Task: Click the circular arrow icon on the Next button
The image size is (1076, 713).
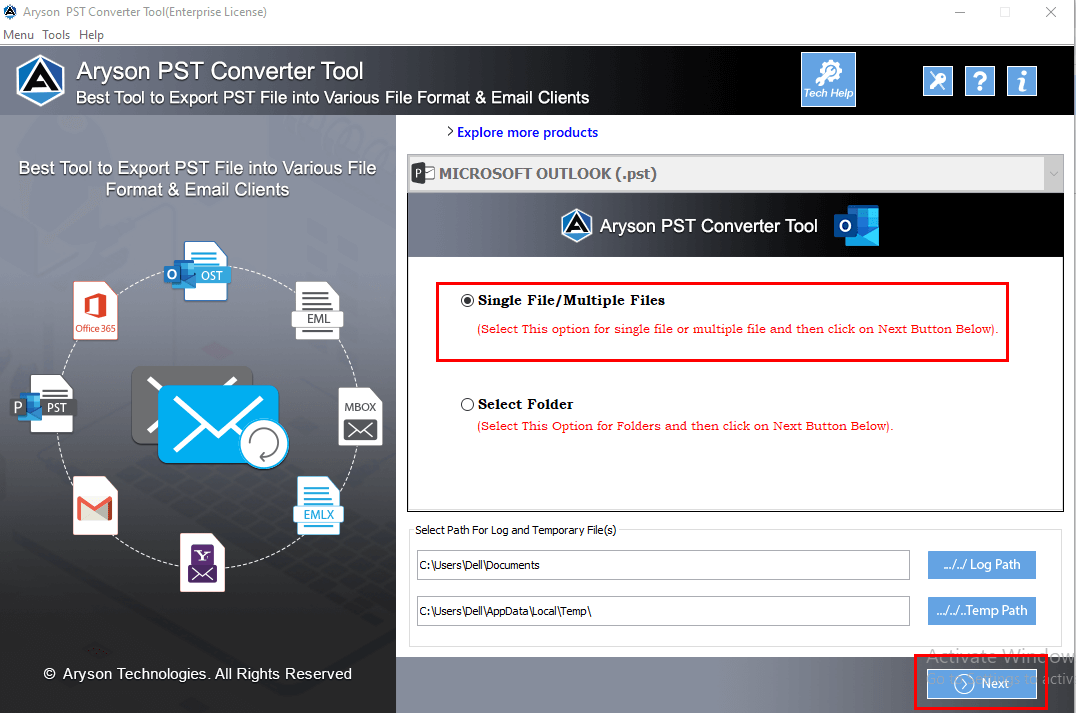Action: coord(963,684)
